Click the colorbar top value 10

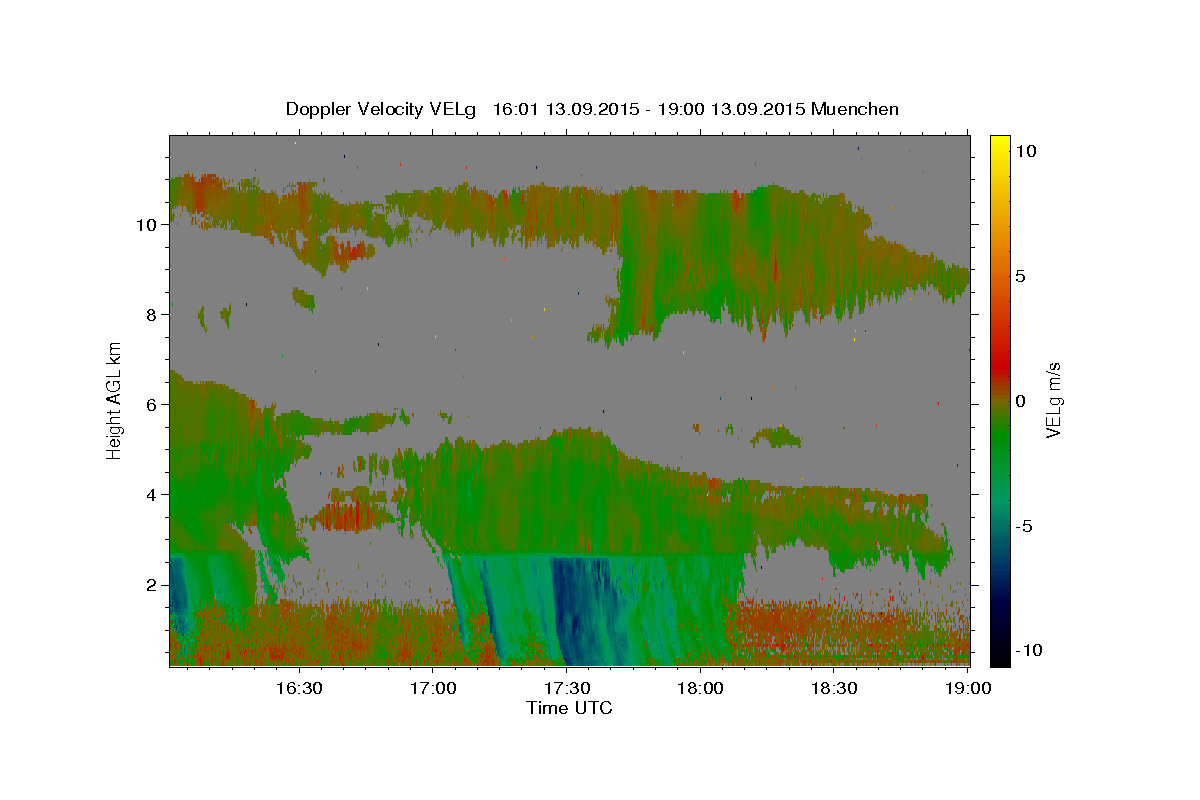[x=1025, y=151]
